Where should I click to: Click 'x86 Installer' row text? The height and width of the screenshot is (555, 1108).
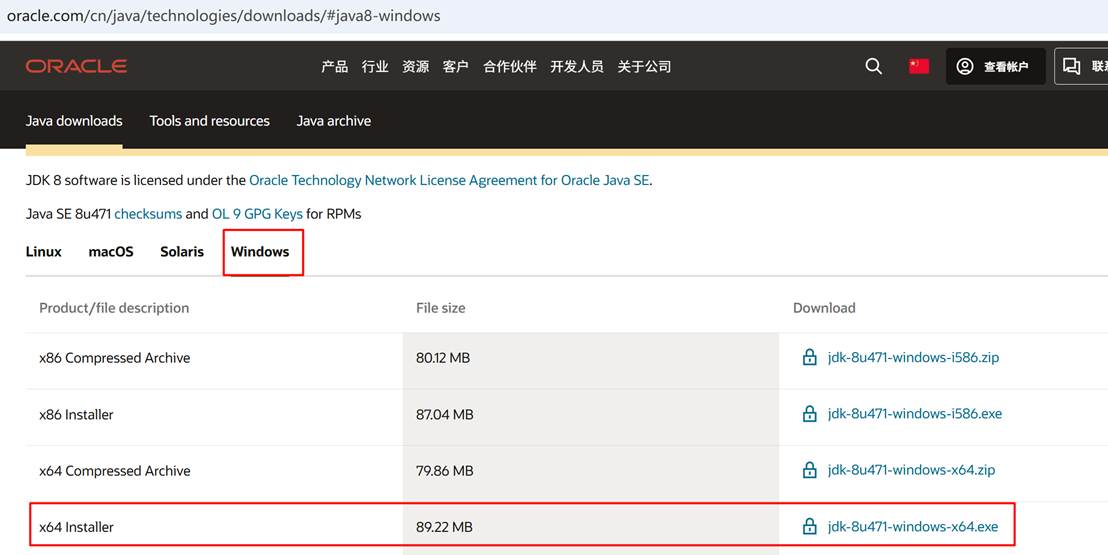[76, 414]
